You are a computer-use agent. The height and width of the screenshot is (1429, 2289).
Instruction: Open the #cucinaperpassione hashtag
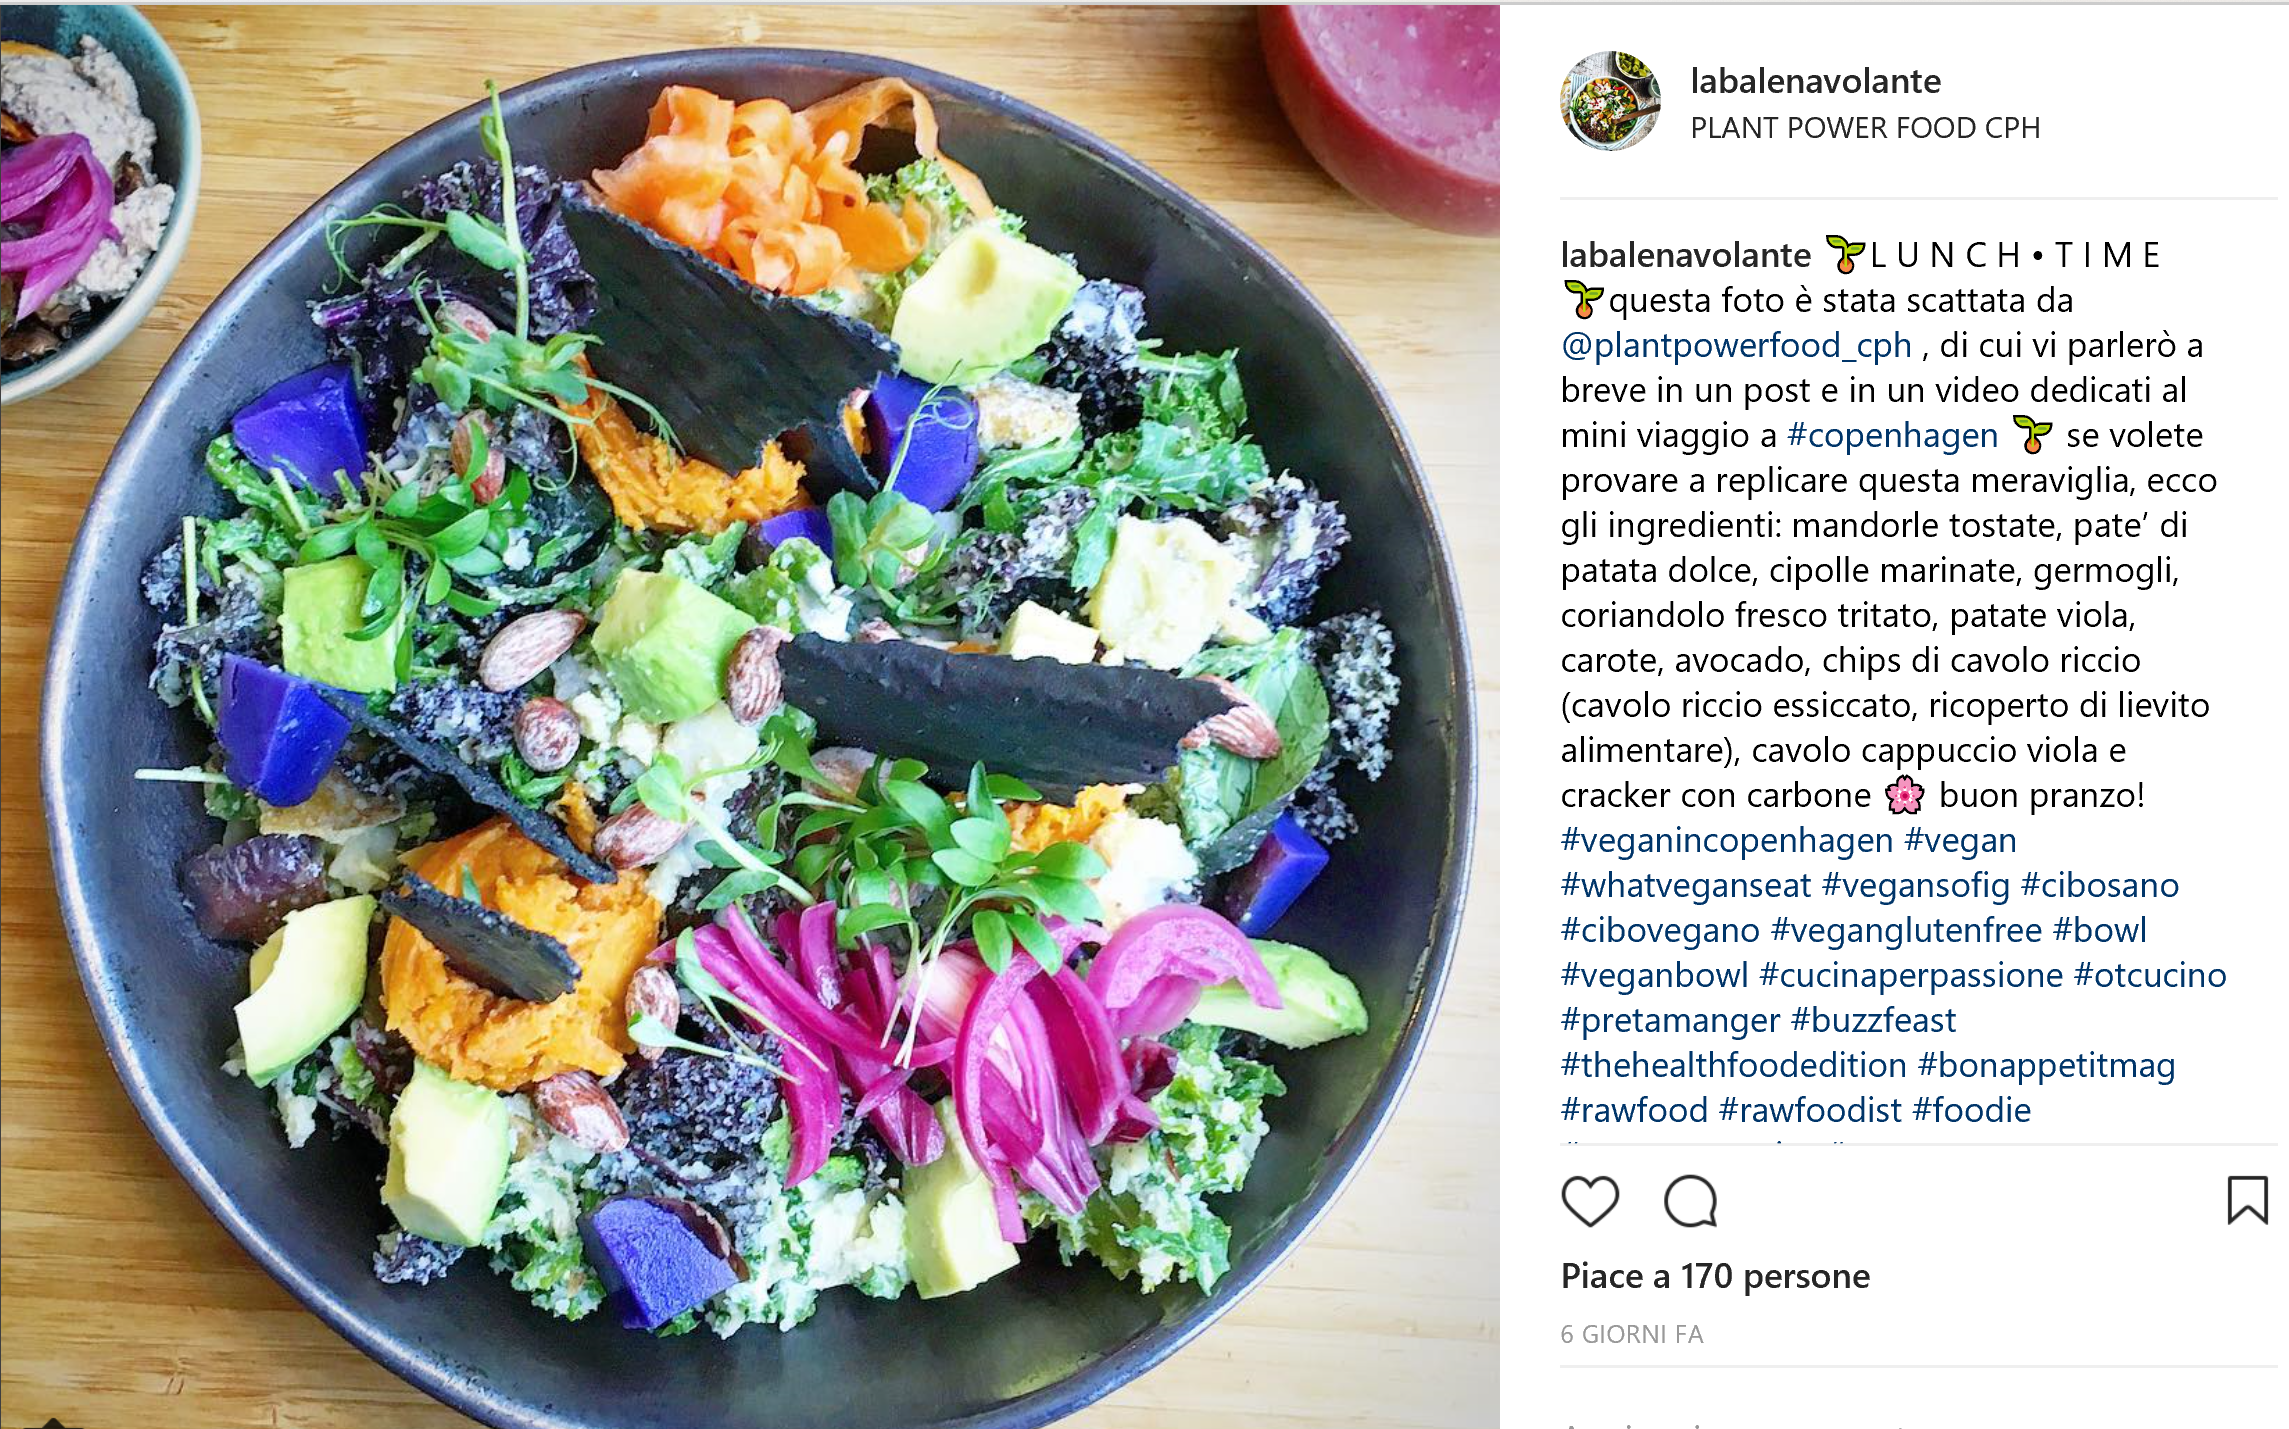pos(1911,975)
